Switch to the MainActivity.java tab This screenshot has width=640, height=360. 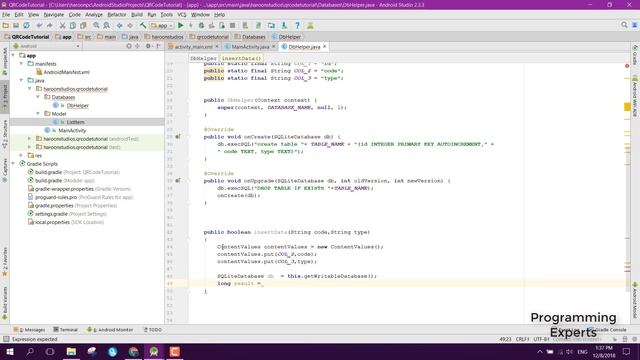250,47
